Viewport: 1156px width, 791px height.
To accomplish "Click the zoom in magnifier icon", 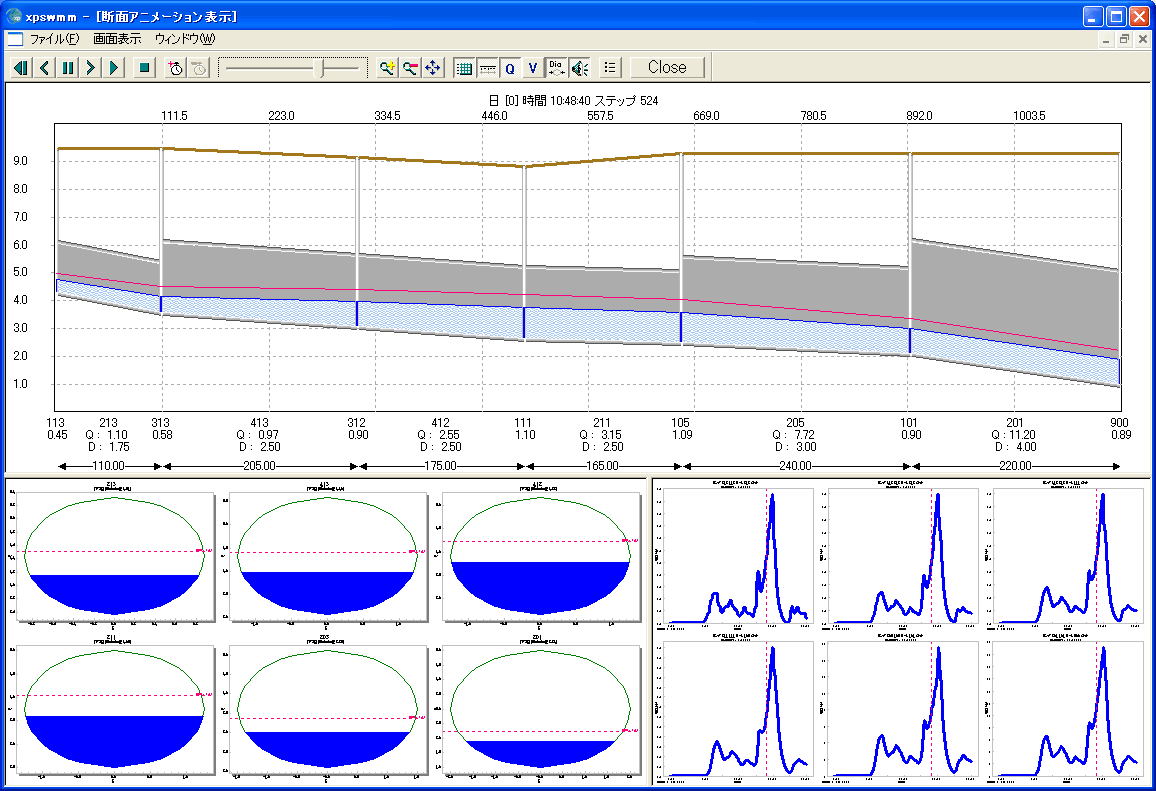I will tap(387, 68).
